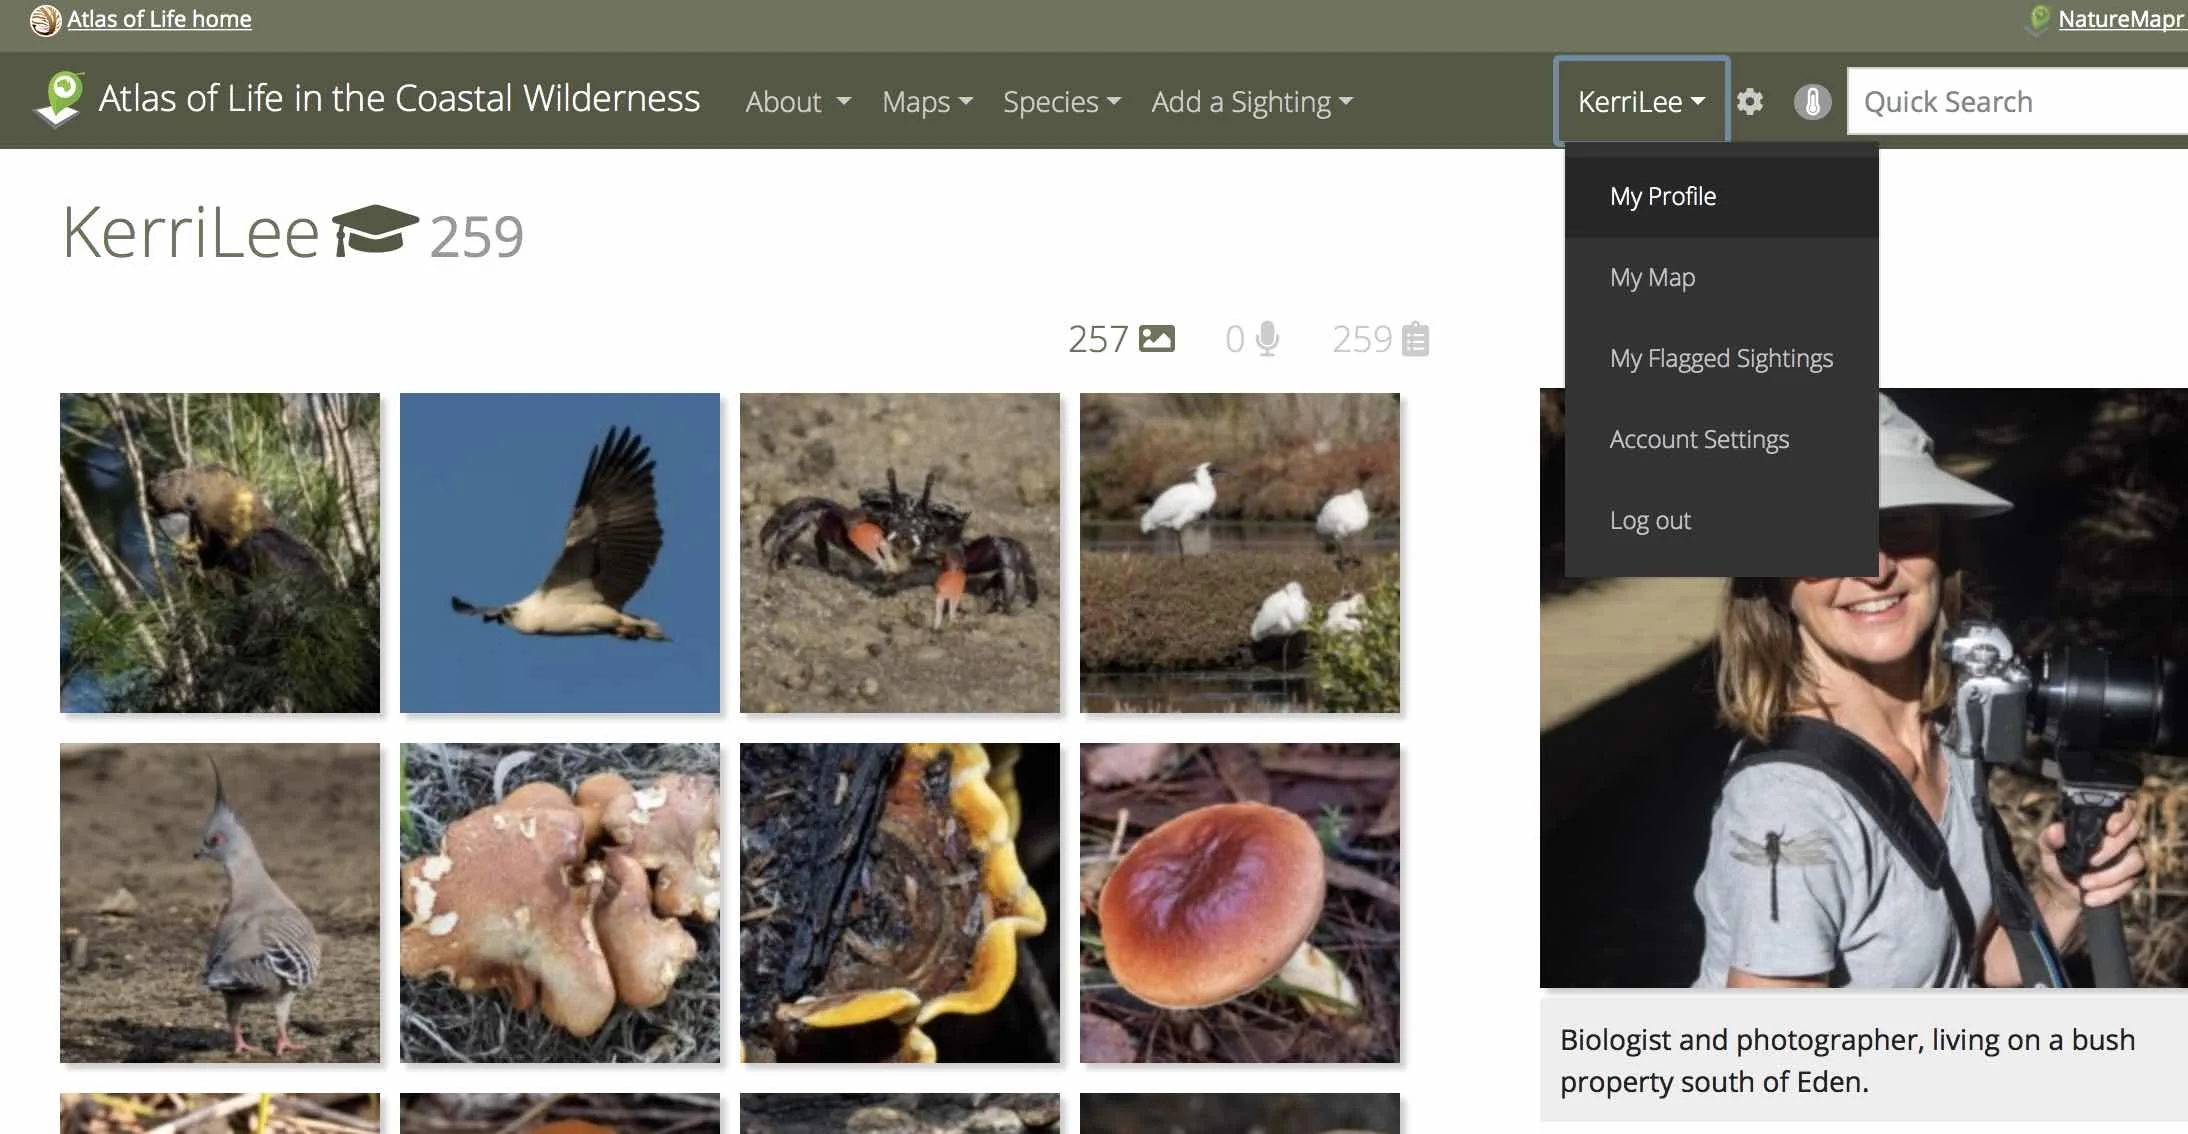Image resolution: width=2188 pixels, height=1134 pixels.
Task: Open the red-brown mushroom cap photo
Action: coord(1240,903)
